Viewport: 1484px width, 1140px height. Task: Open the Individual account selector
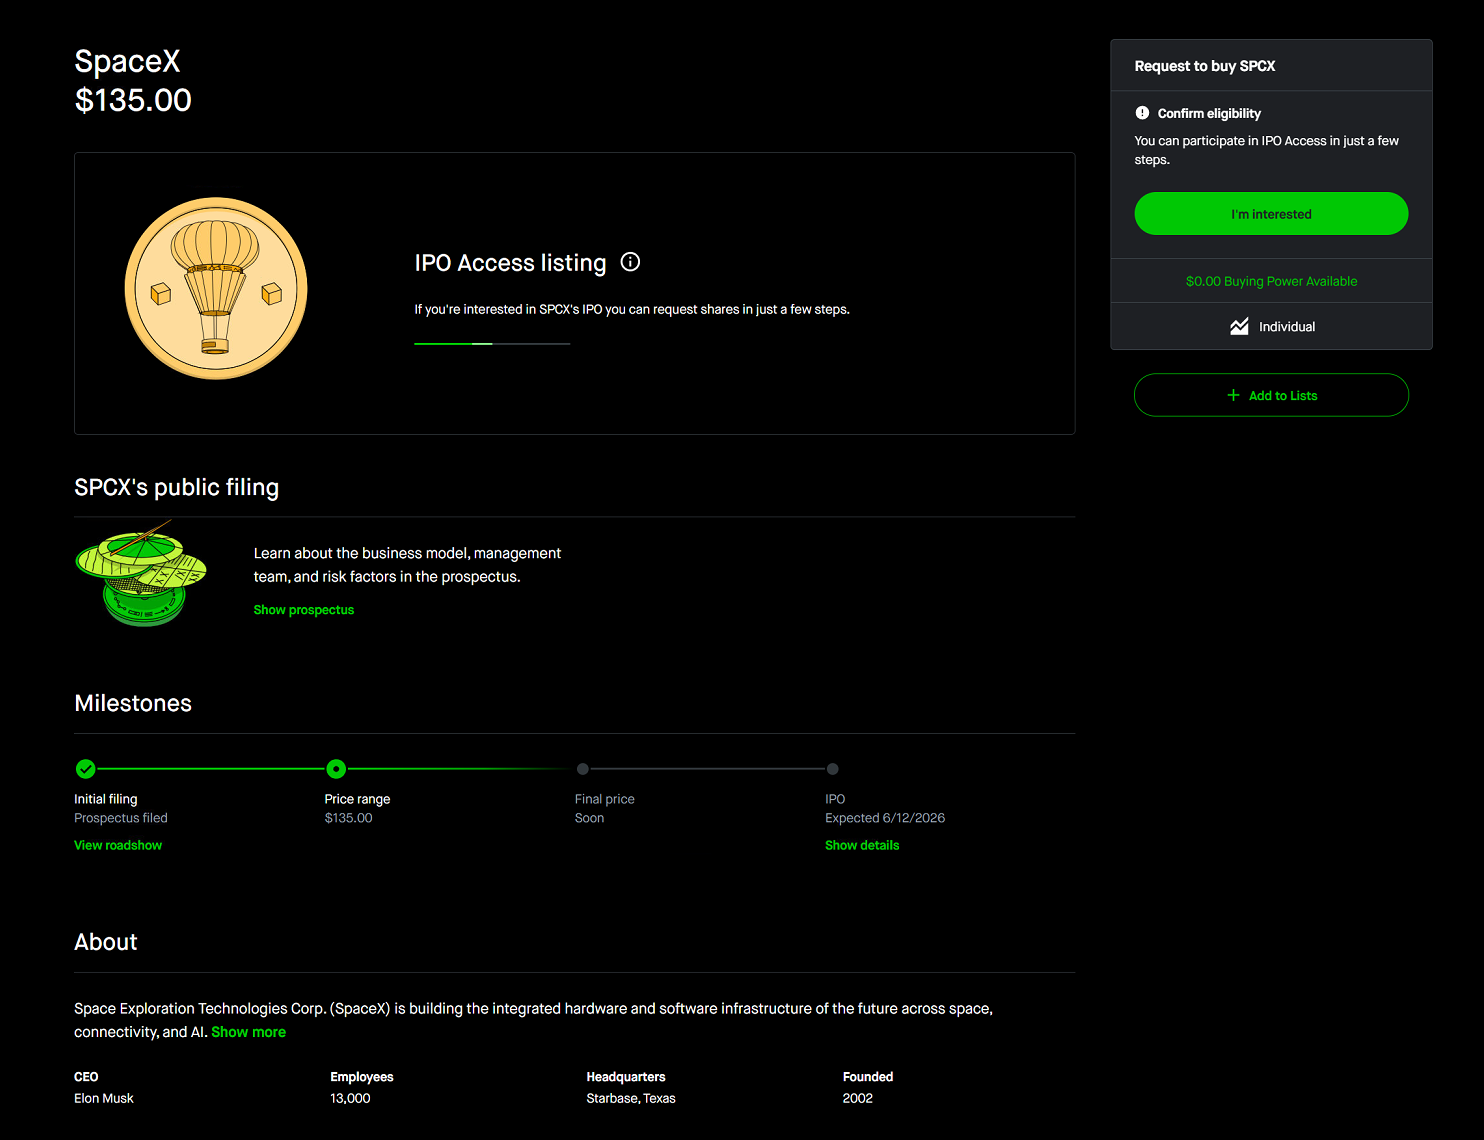coord(1271,327)
